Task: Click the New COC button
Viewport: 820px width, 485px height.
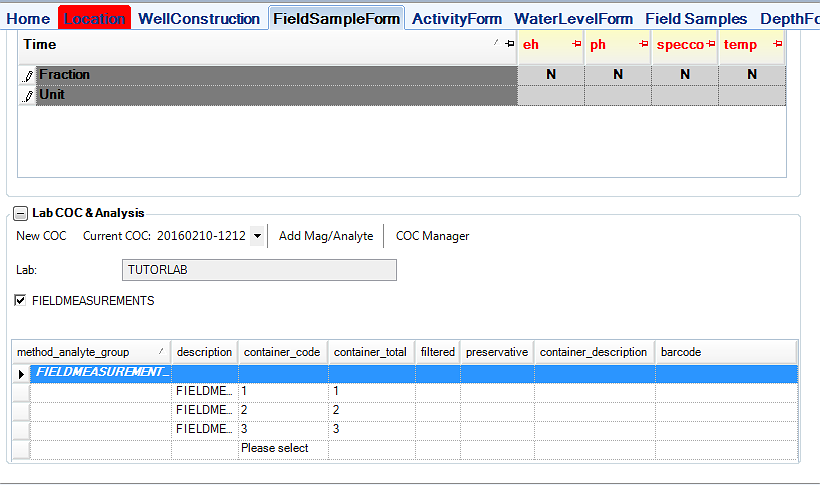Action: (x=41, y=236)
